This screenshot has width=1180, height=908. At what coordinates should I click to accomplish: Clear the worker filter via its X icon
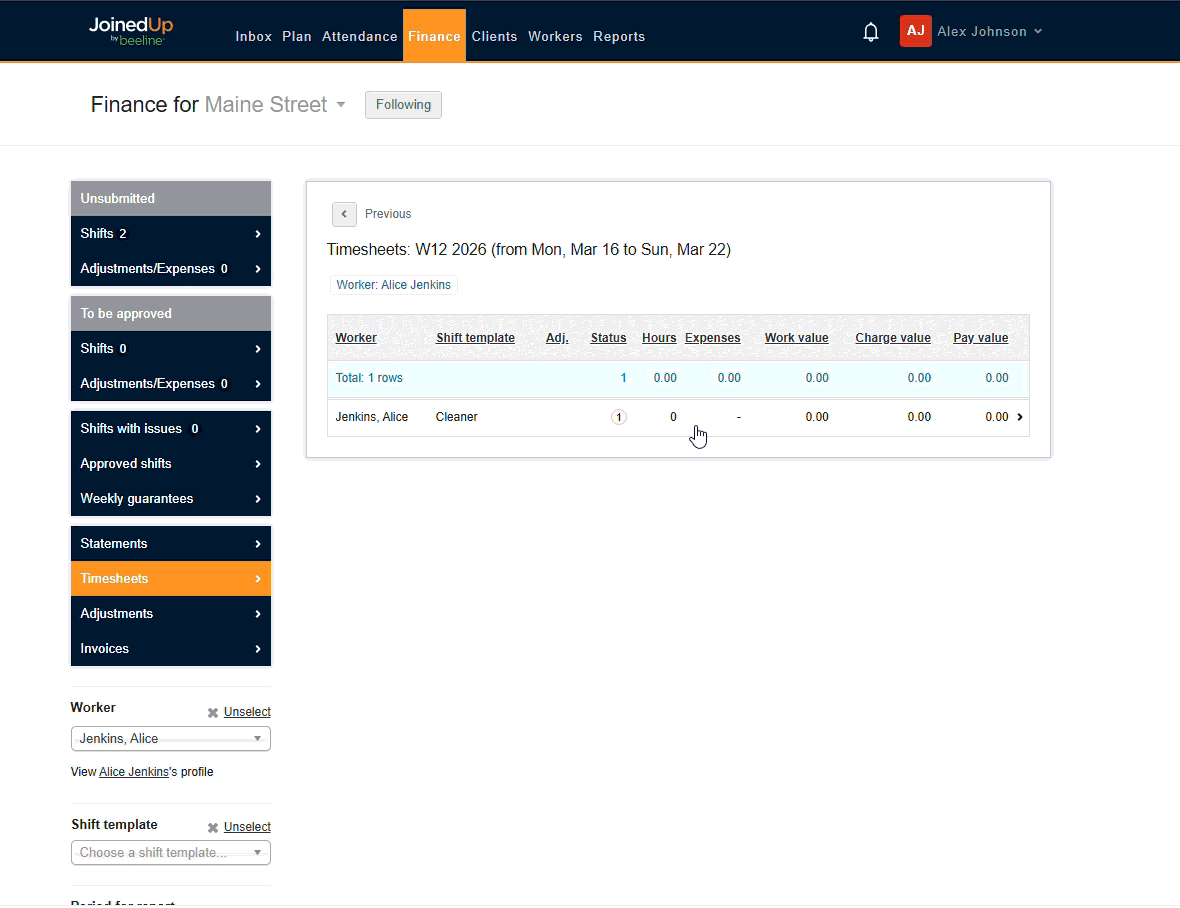tap(212, 712)
